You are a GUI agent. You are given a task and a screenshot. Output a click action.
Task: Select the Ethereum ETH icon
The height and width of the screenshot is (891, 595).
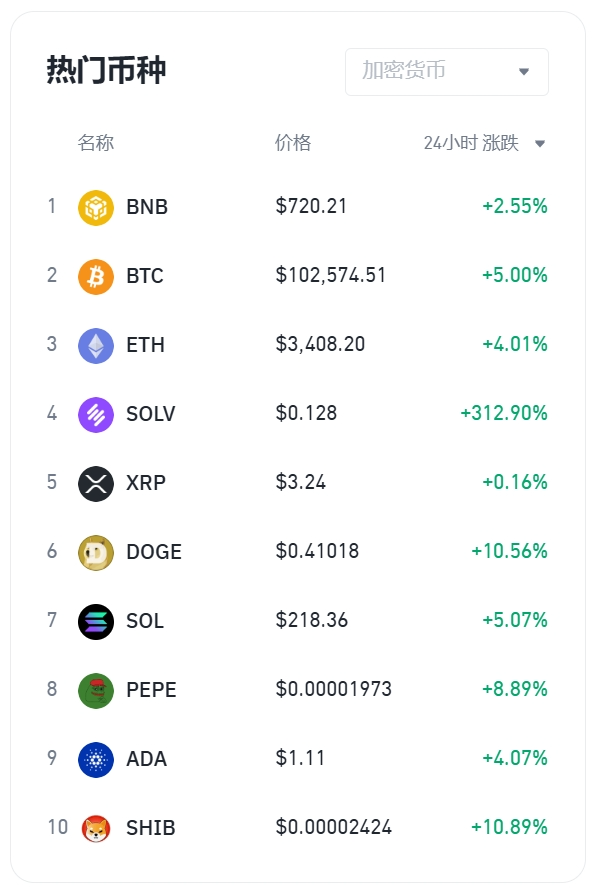tap(95, 345)
